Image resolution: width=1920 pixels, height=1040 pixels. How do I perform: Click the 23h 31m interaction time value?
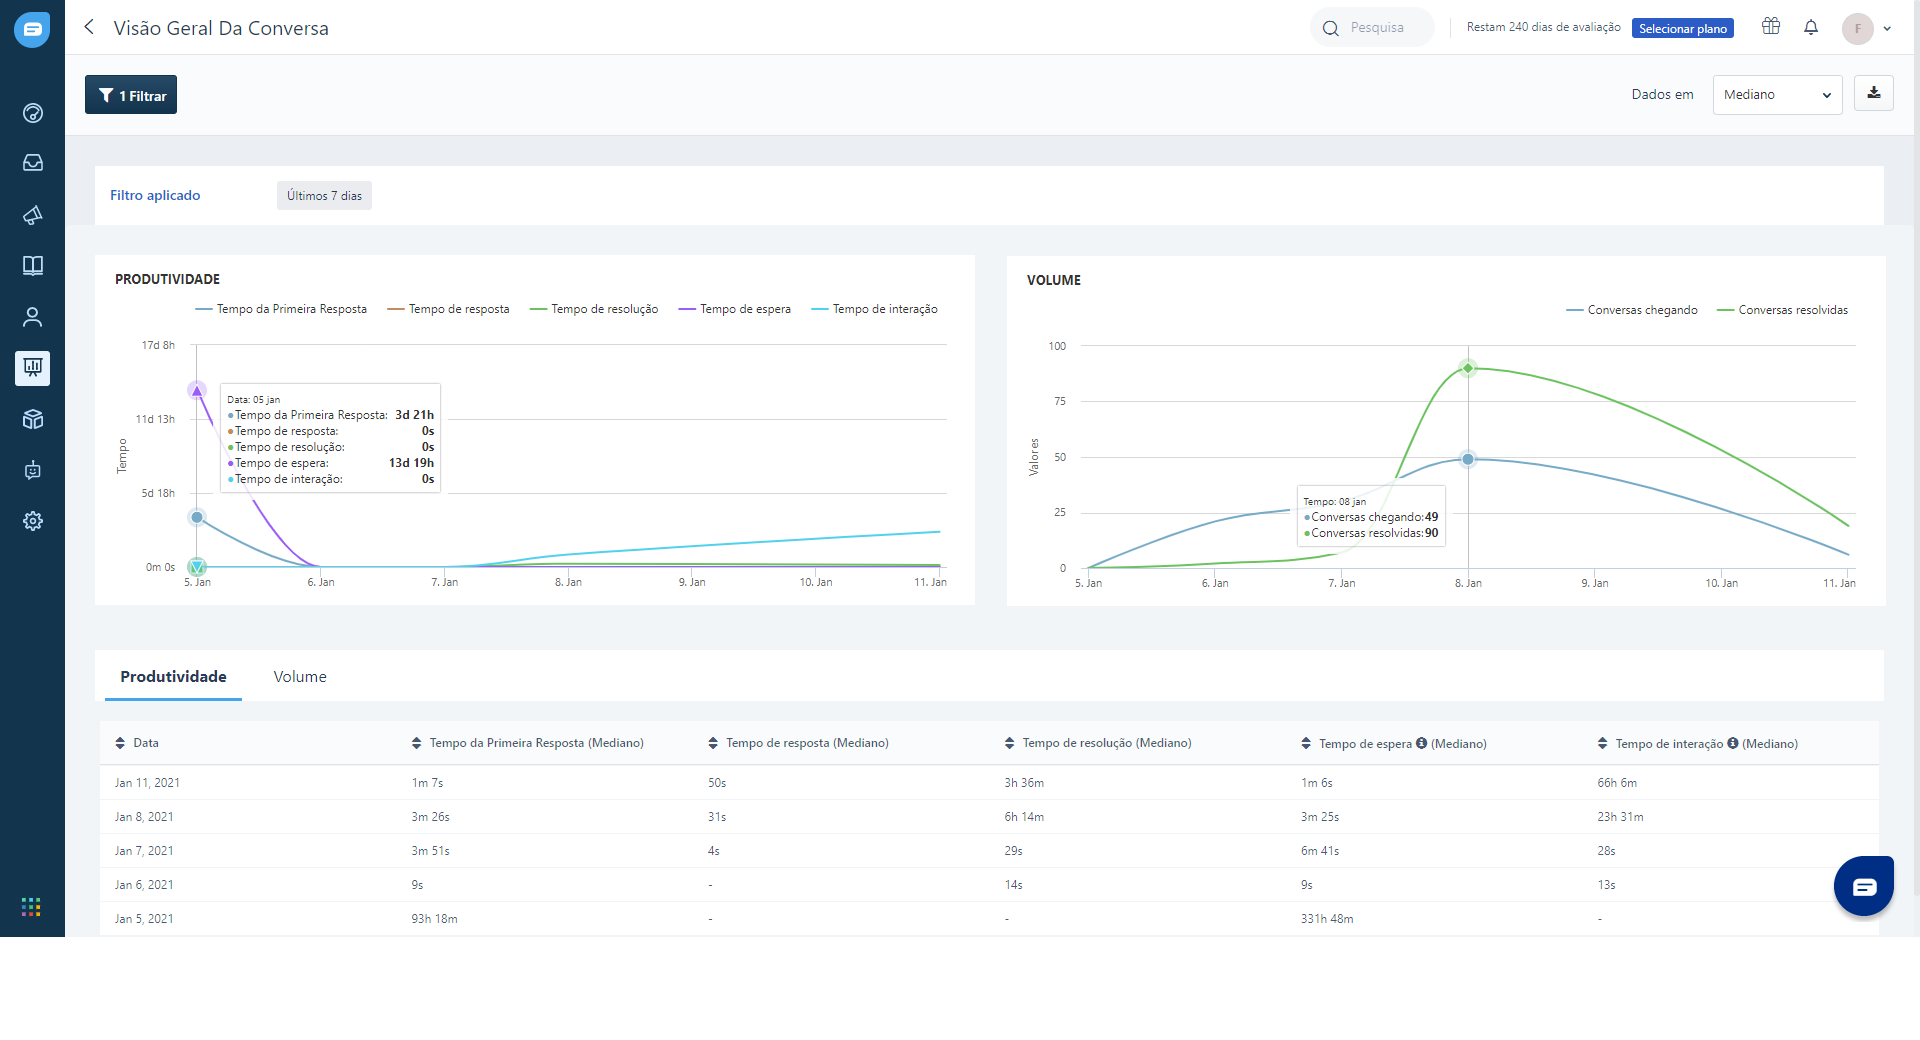click(x=1620, y=817)
